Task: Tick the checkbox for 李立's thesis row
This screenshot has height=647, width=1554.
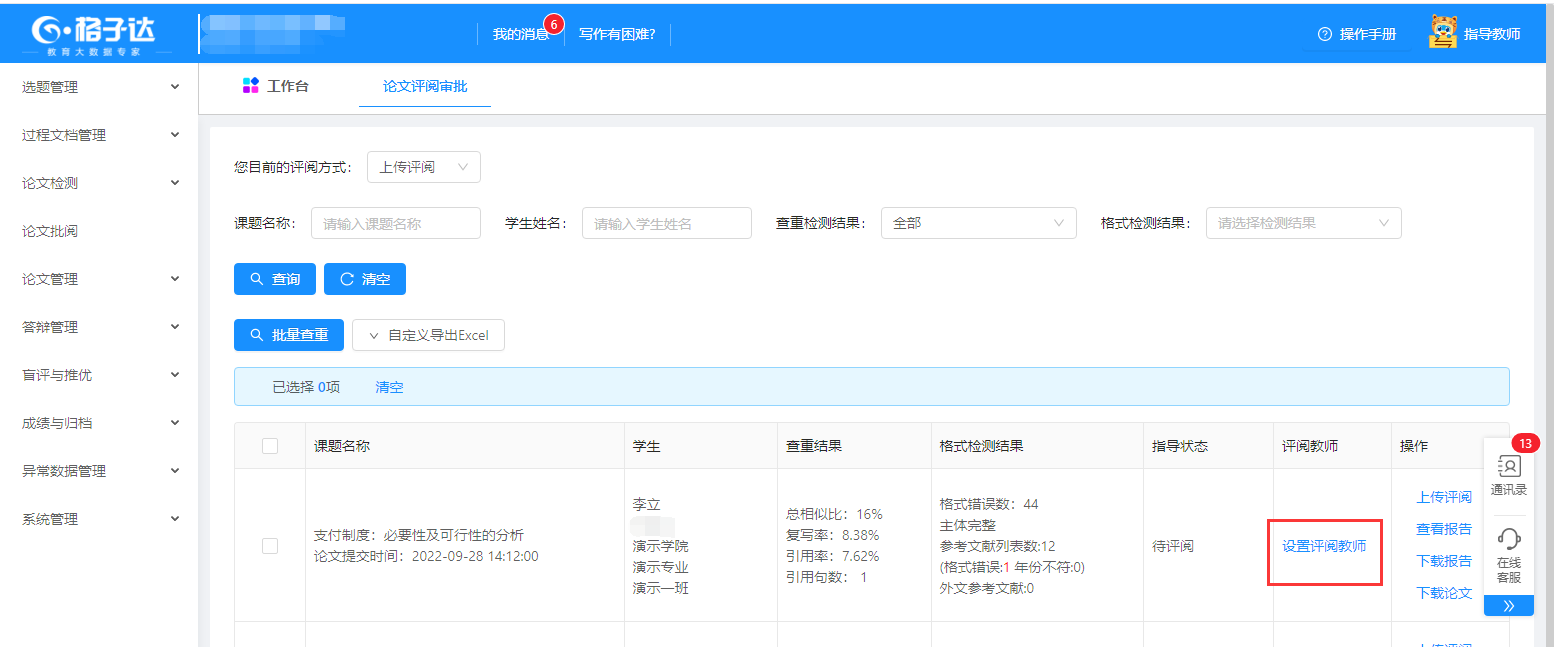Action: pos(270,546)
